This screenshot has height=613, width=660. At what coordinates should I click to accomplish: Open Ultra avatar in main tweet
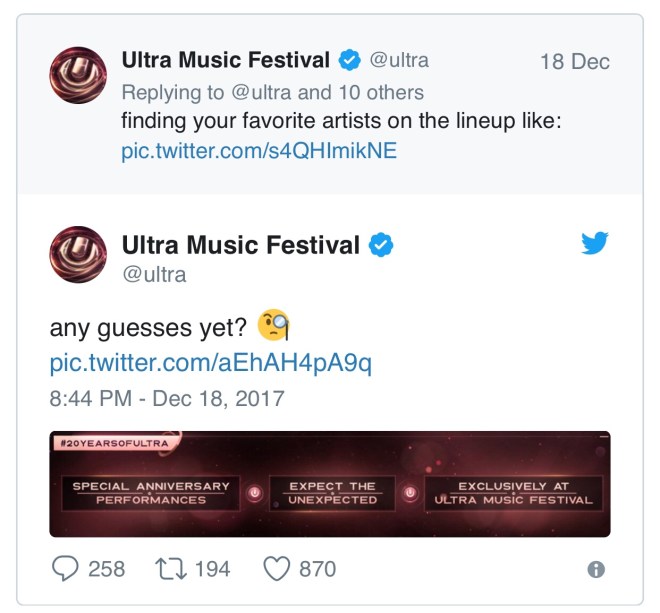click(x=78, y=255)
